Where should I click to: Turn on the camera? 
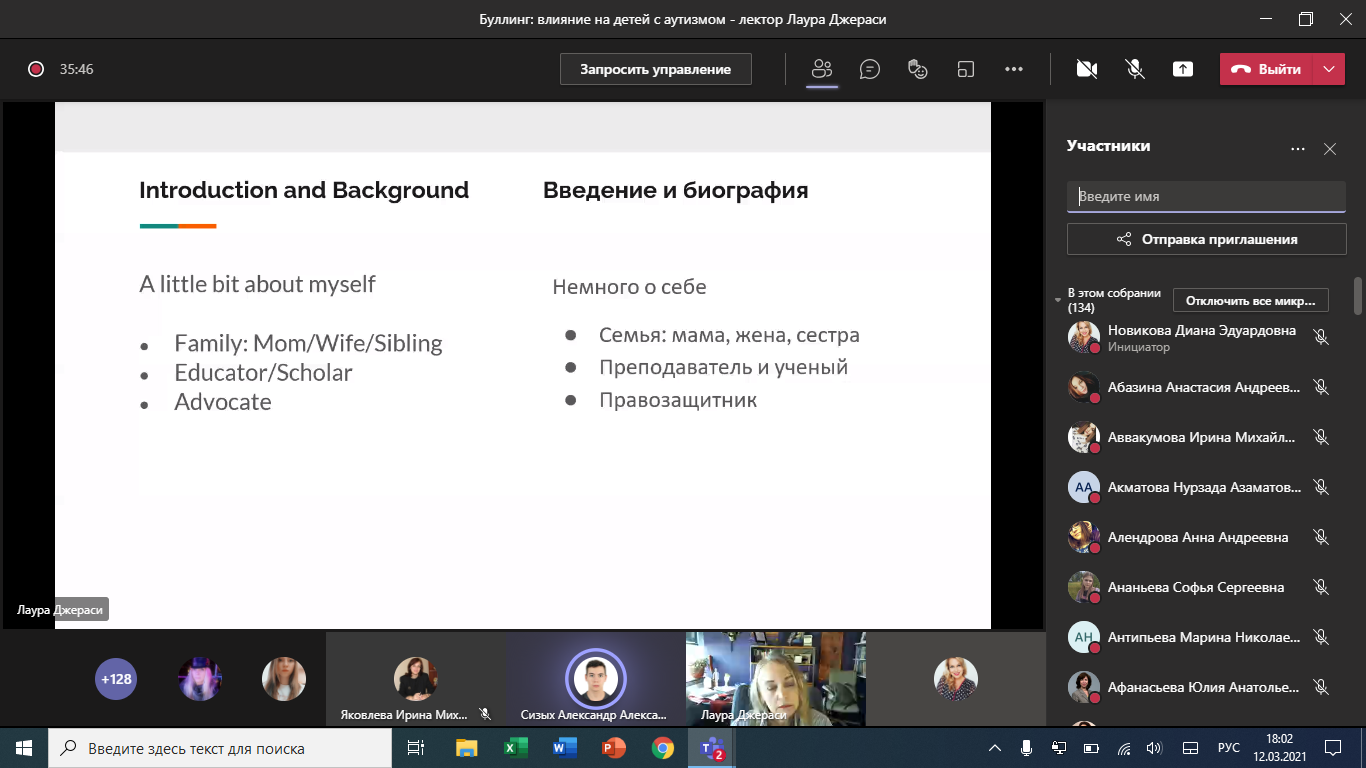tap(1087, 69)
